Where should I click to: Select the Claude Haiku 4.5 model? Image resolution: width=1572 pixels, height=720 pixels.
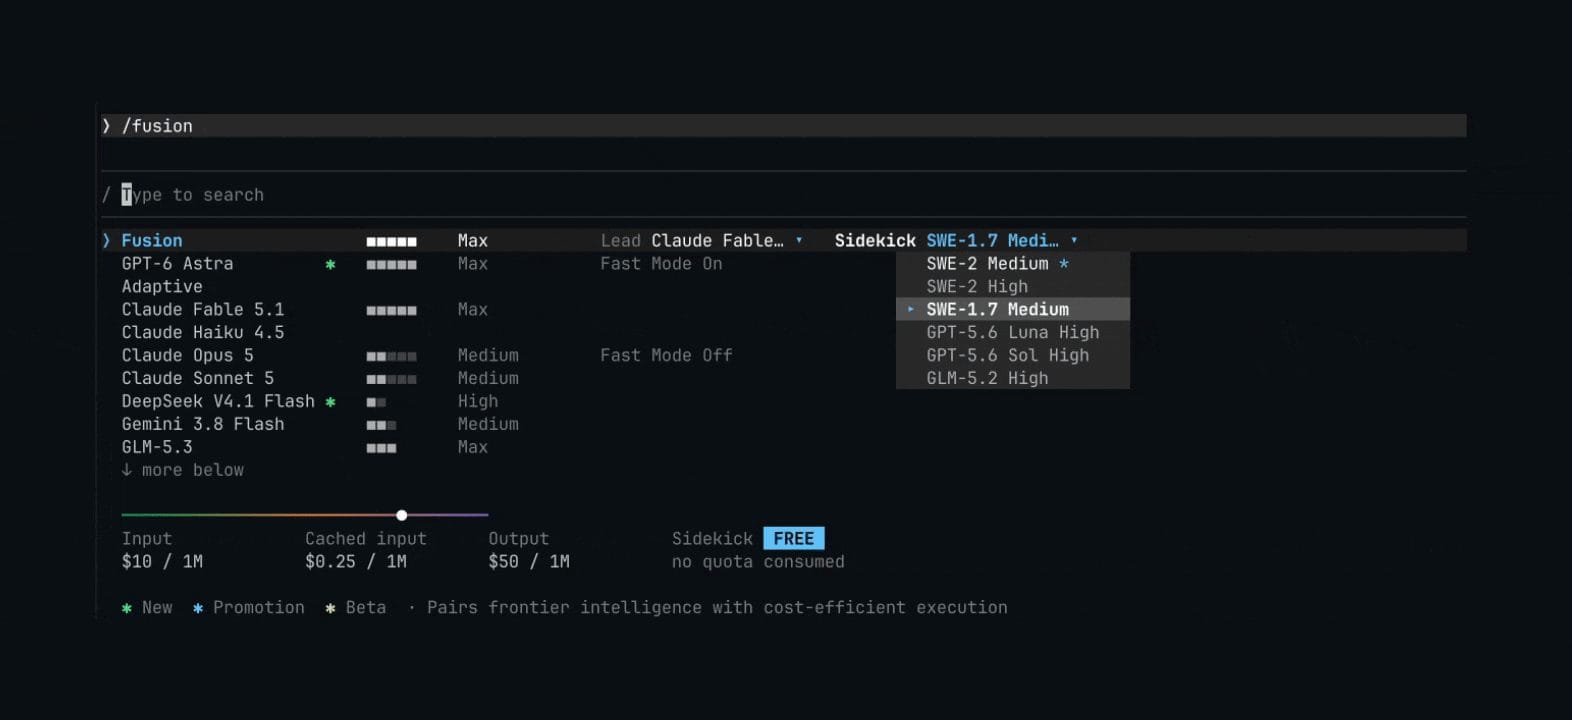tap(203, 333)
